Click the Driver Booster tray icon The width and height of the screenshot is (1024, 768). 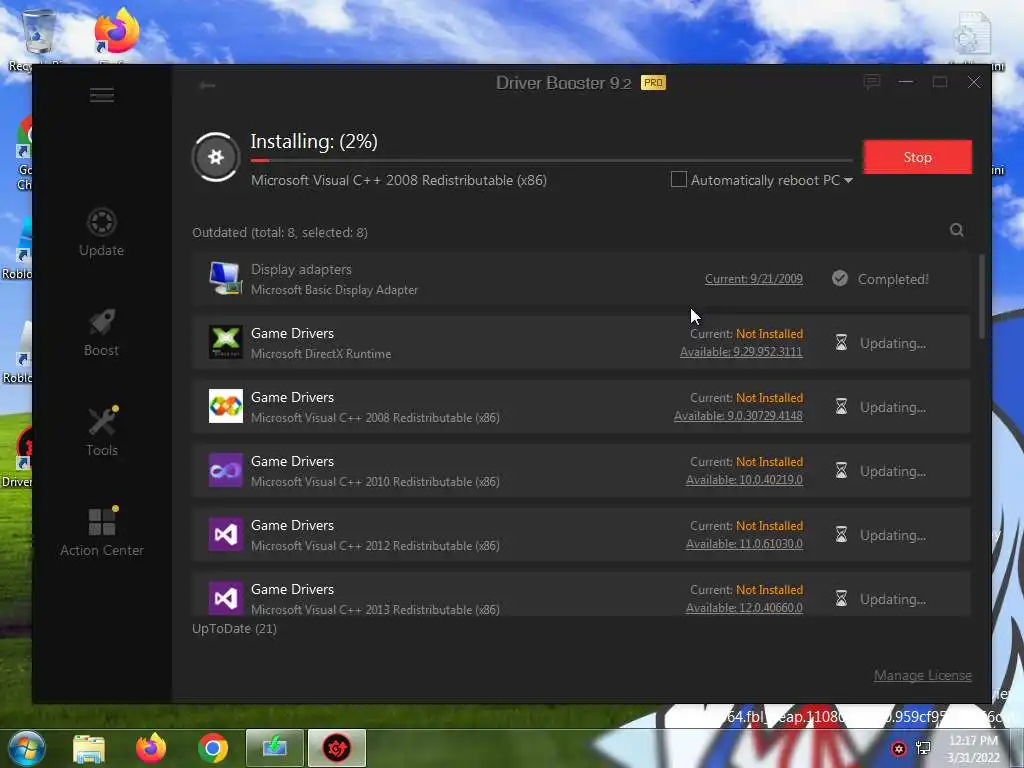(899, 748)
